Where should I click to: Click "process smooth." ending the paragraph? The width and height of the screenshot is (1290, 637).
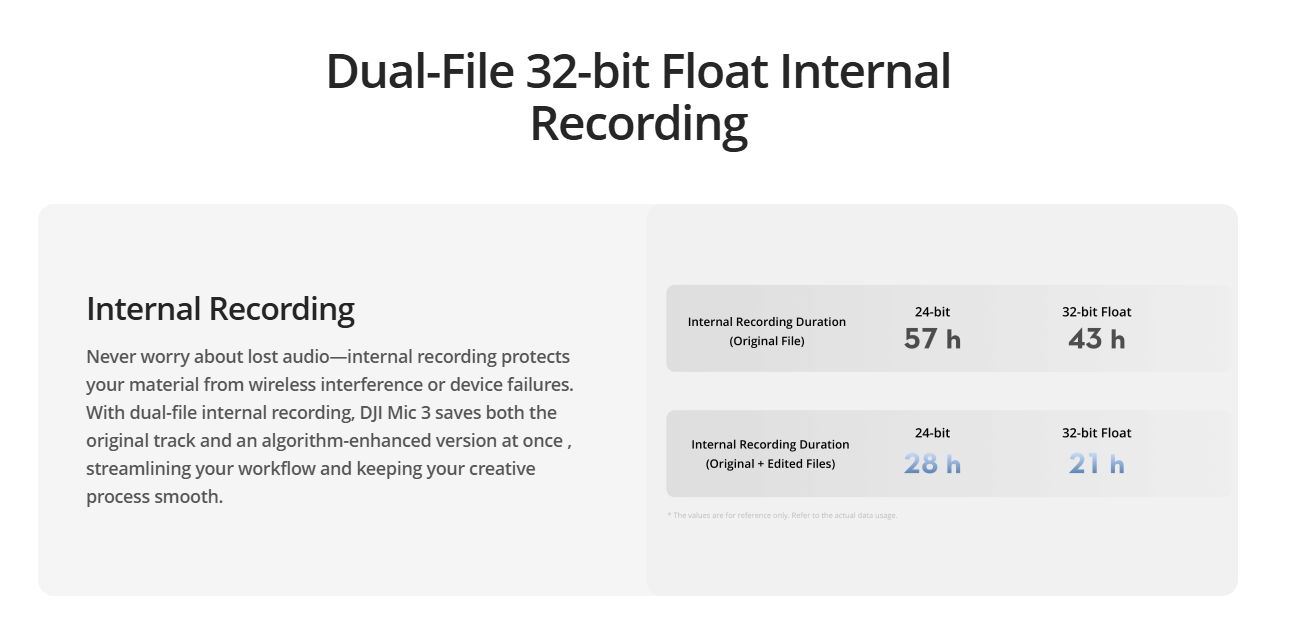154,497
